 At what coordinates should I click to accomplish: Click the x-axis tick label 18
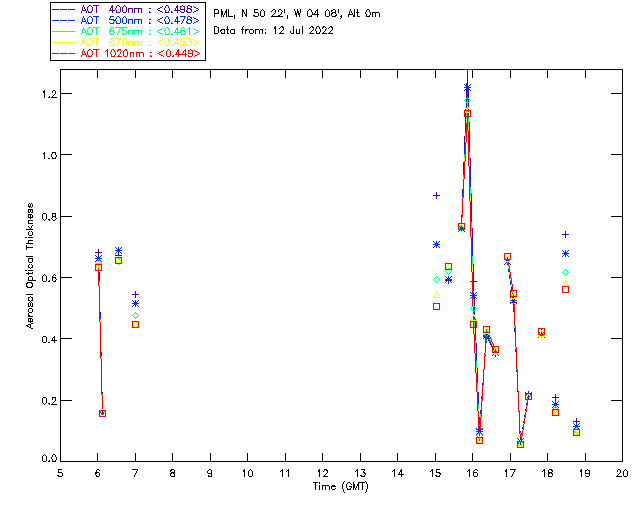[547, 473]
